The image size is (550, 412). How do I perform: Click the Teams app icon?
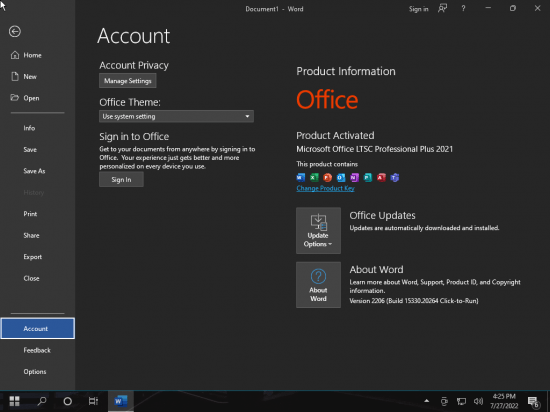point(395,177)
